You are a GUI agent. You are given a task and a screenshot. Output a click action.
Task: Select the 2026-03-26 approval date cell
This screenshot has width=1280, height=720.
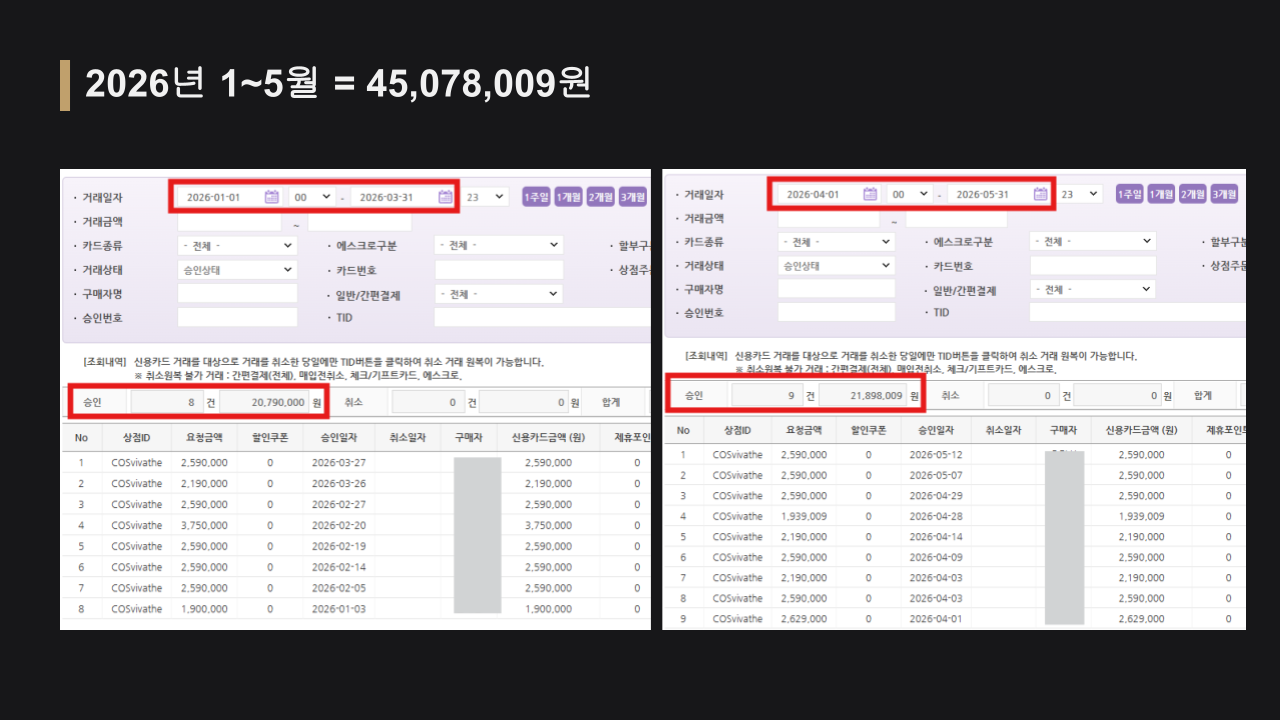(x=338, y=484)
